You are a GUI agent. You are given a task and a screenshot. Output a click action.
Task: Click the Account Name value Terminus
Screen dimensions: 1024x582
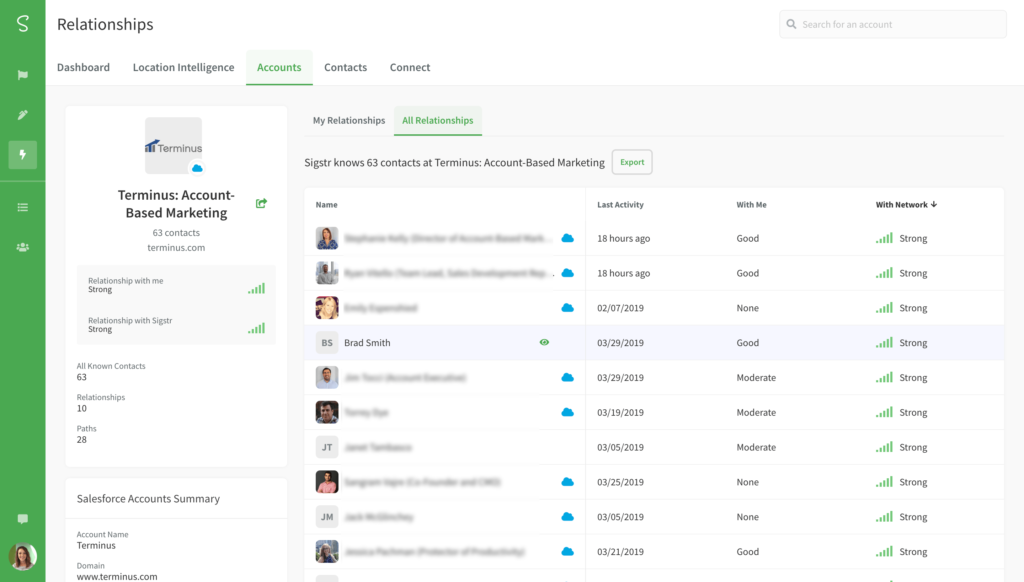click(x=96, y=545)
